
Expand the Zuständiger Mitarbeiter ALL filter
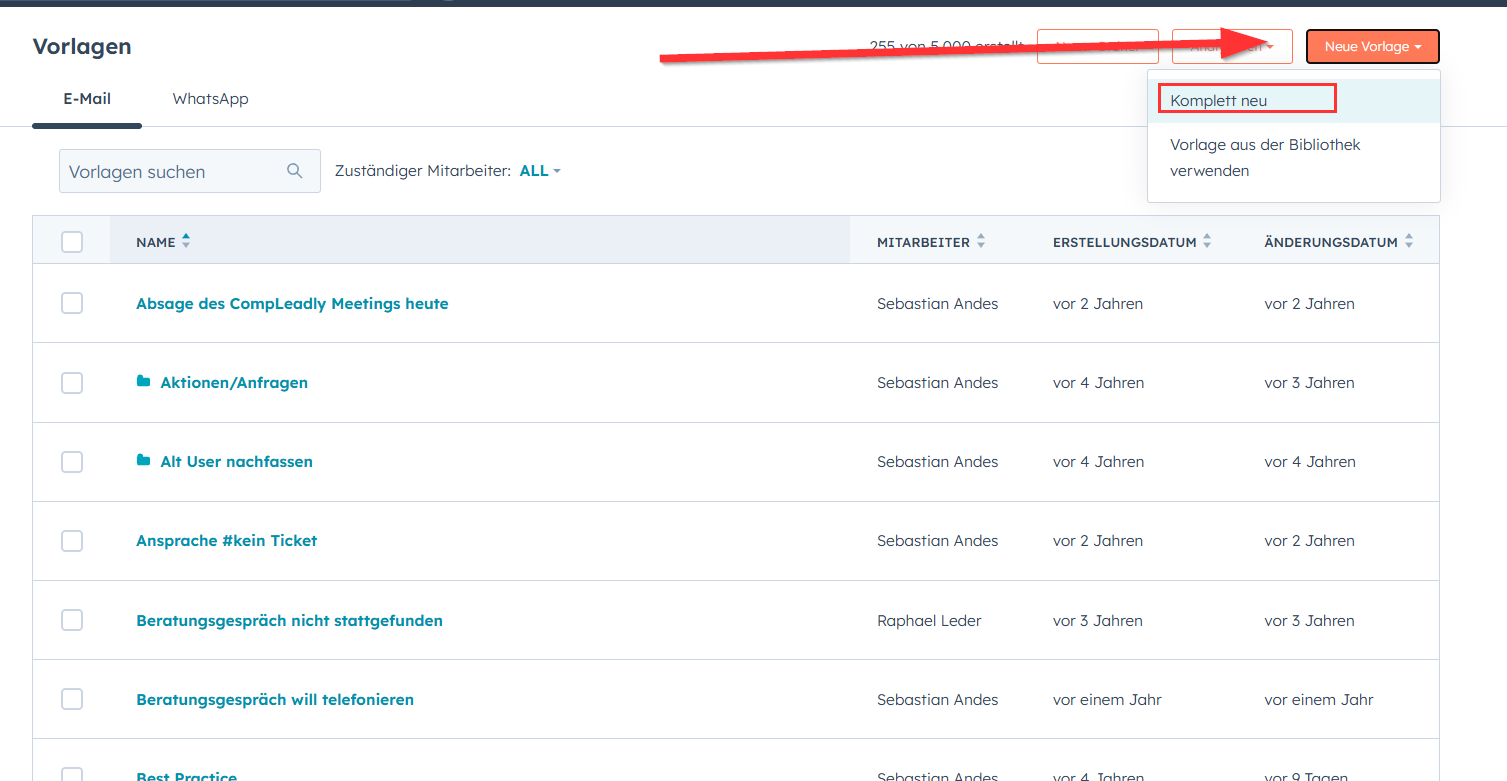point(540,171)
